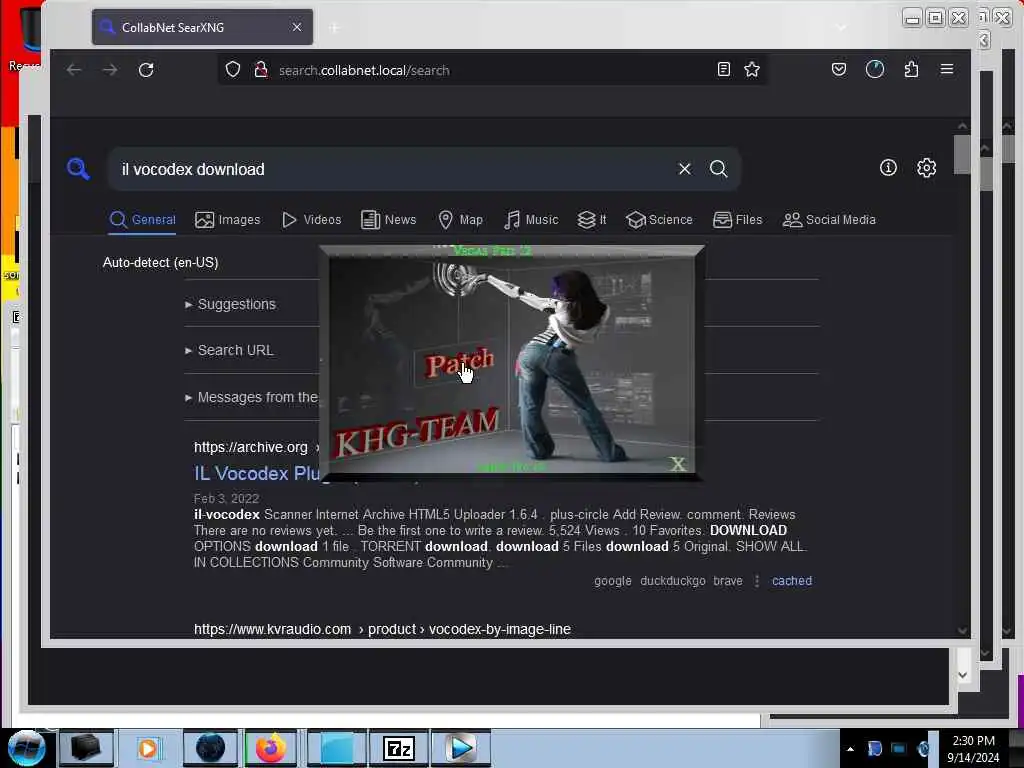The width and height of the screenshot is (1024, 768).
Task: Click the red Patch button in keygen
Action: (459, 362)
